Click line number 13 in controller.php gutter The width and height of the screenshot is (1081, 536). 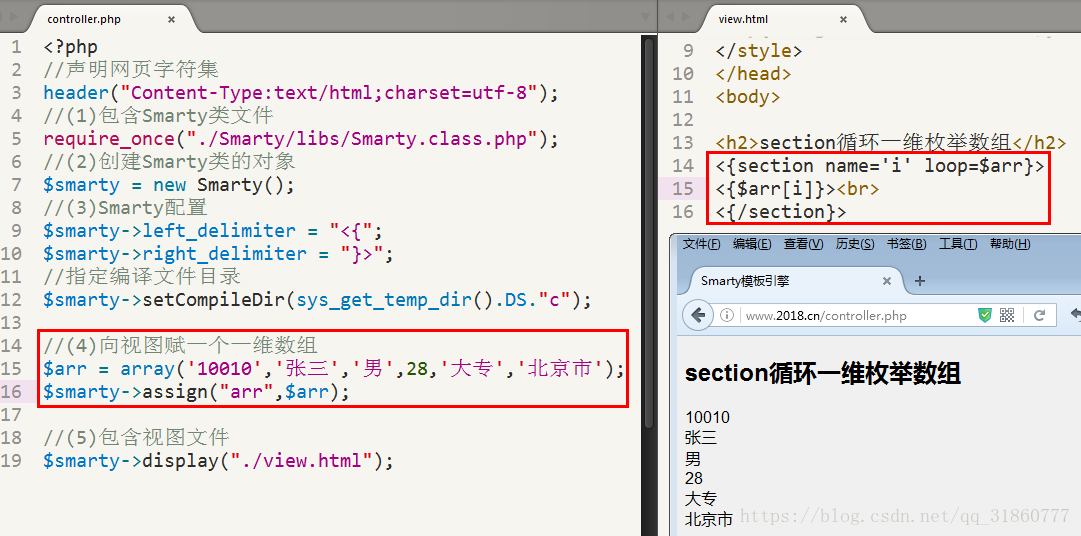coord(11,322)
